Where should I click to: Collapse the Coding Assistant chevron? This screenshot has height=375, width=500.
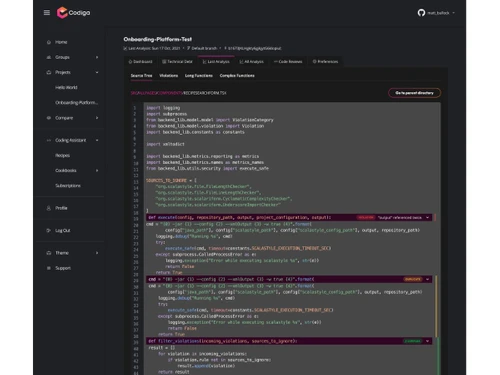(97, 140)
